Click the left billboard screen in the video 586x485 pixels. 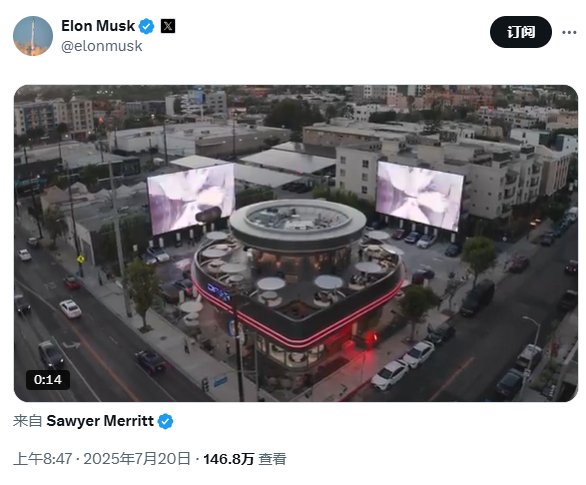tap(191, 199)
